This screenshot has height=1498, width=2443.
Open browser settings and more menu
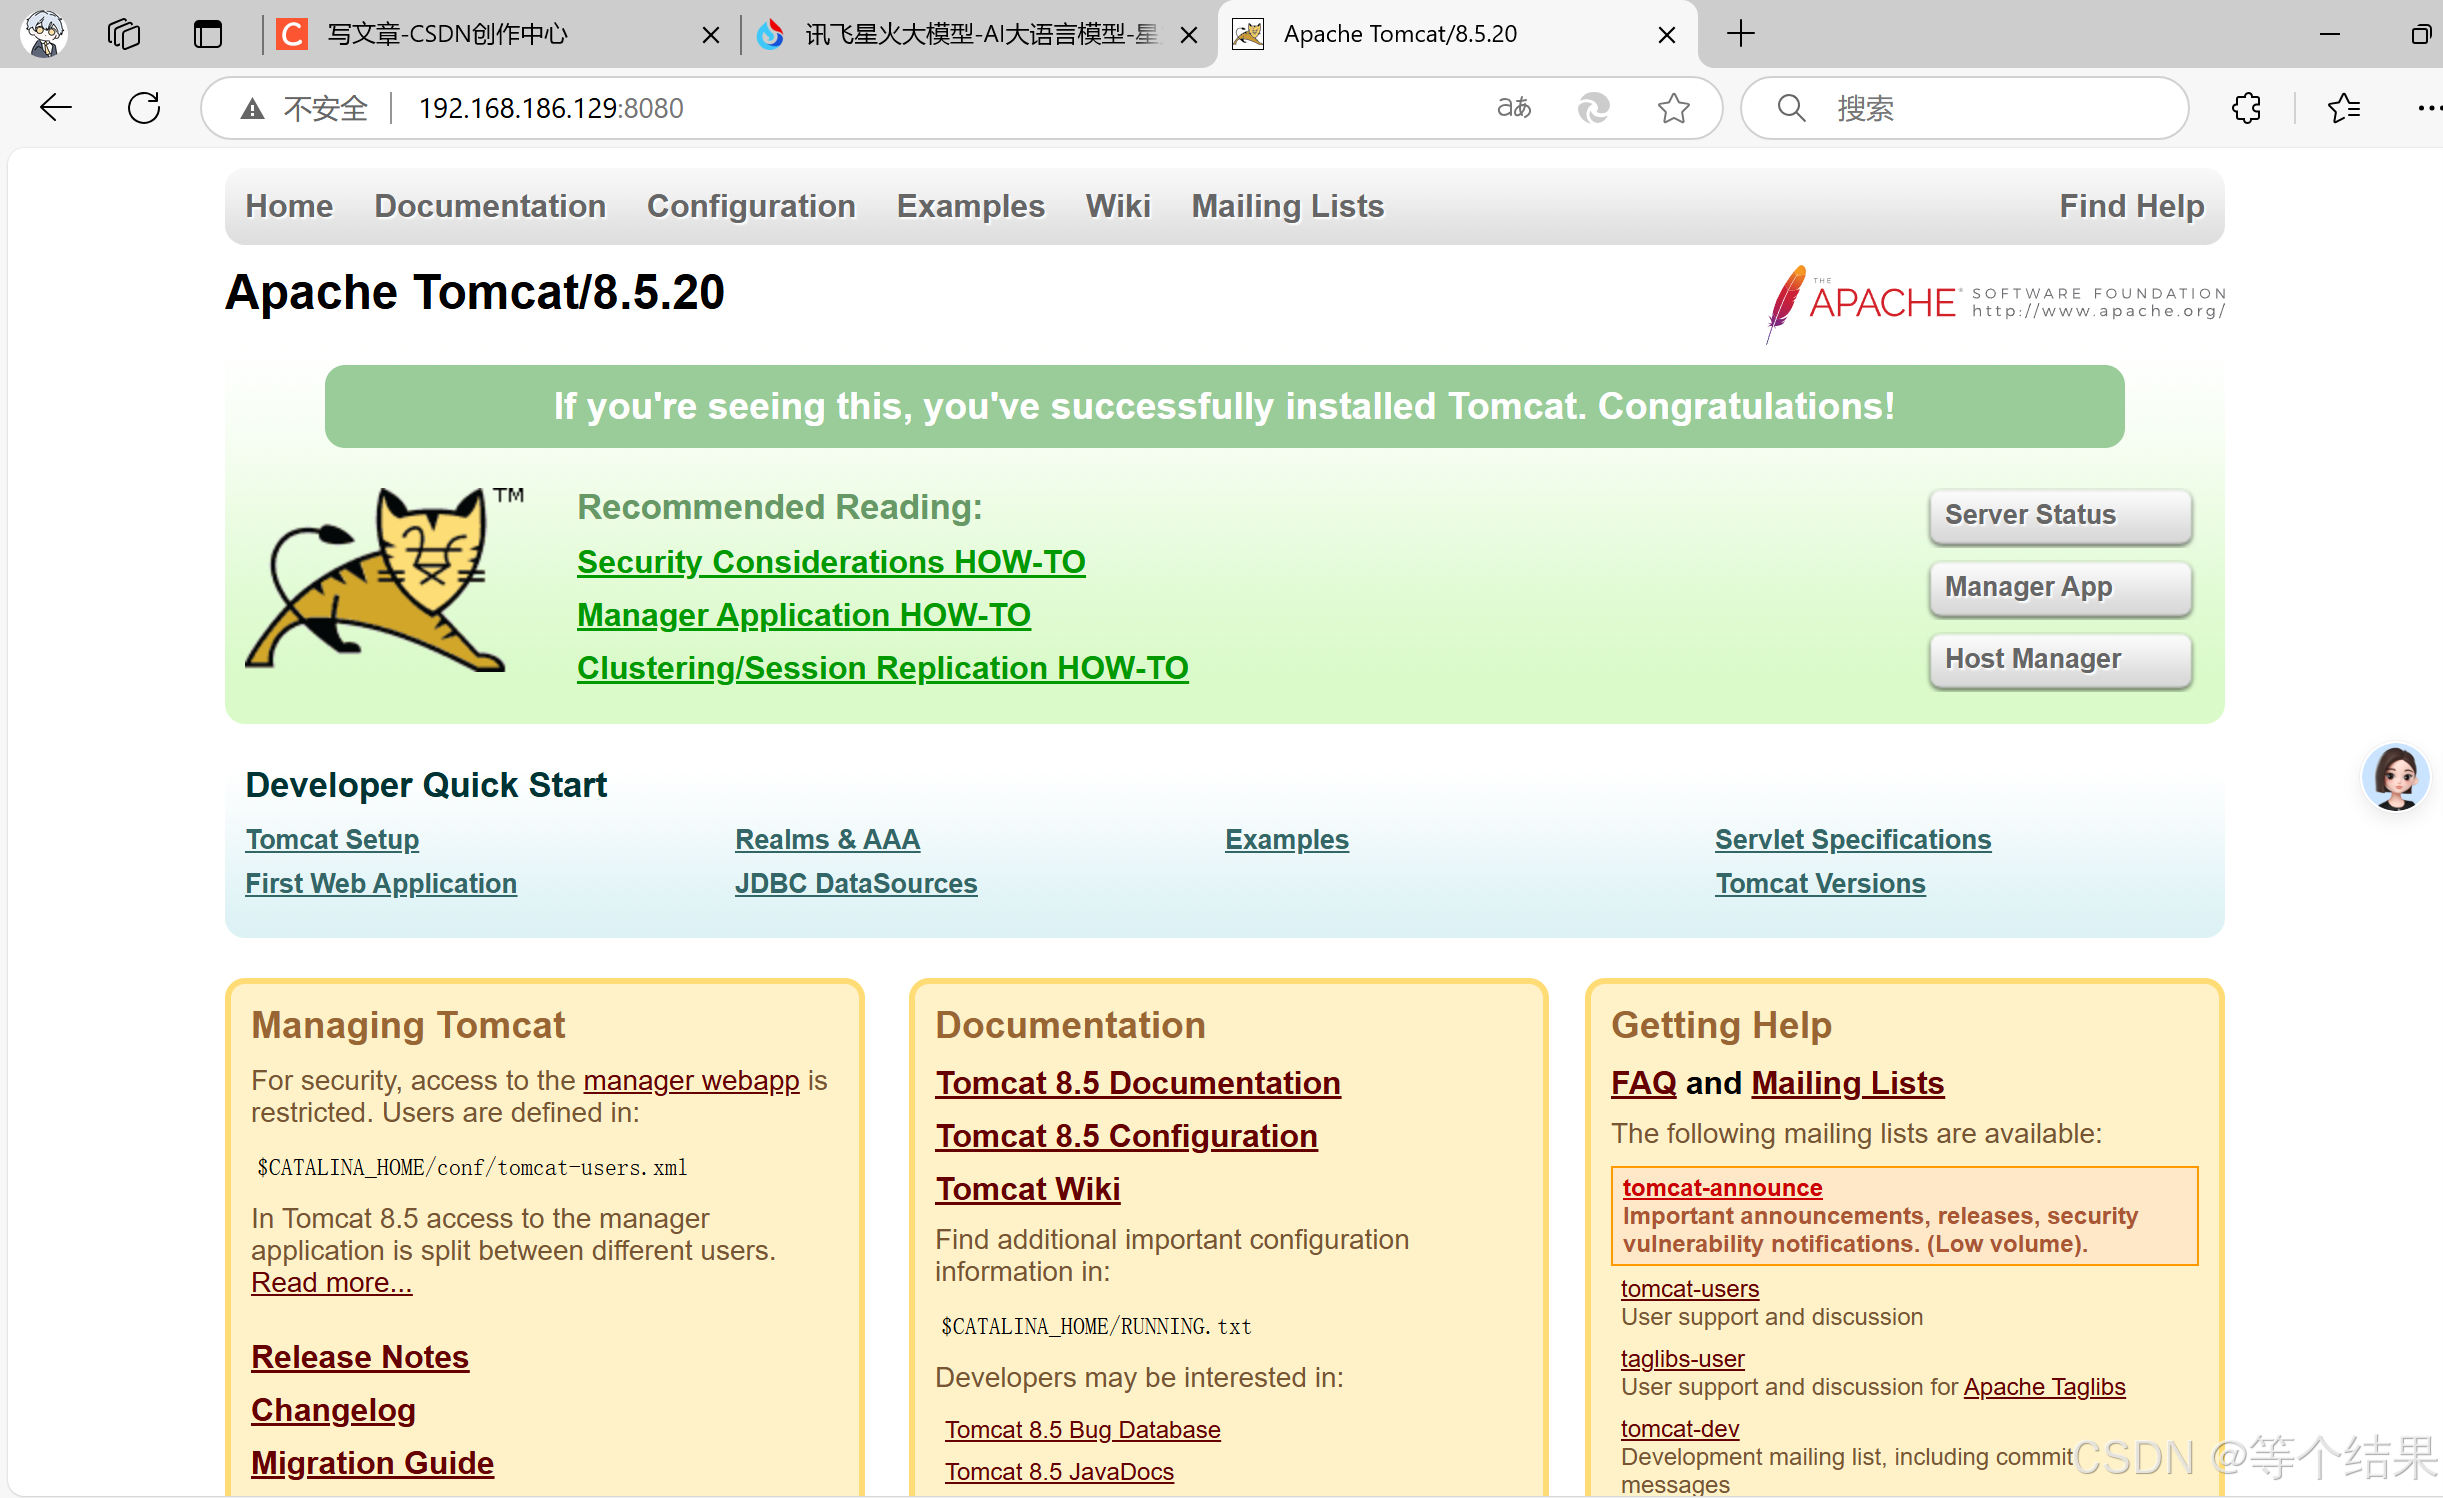[2429, 107]
